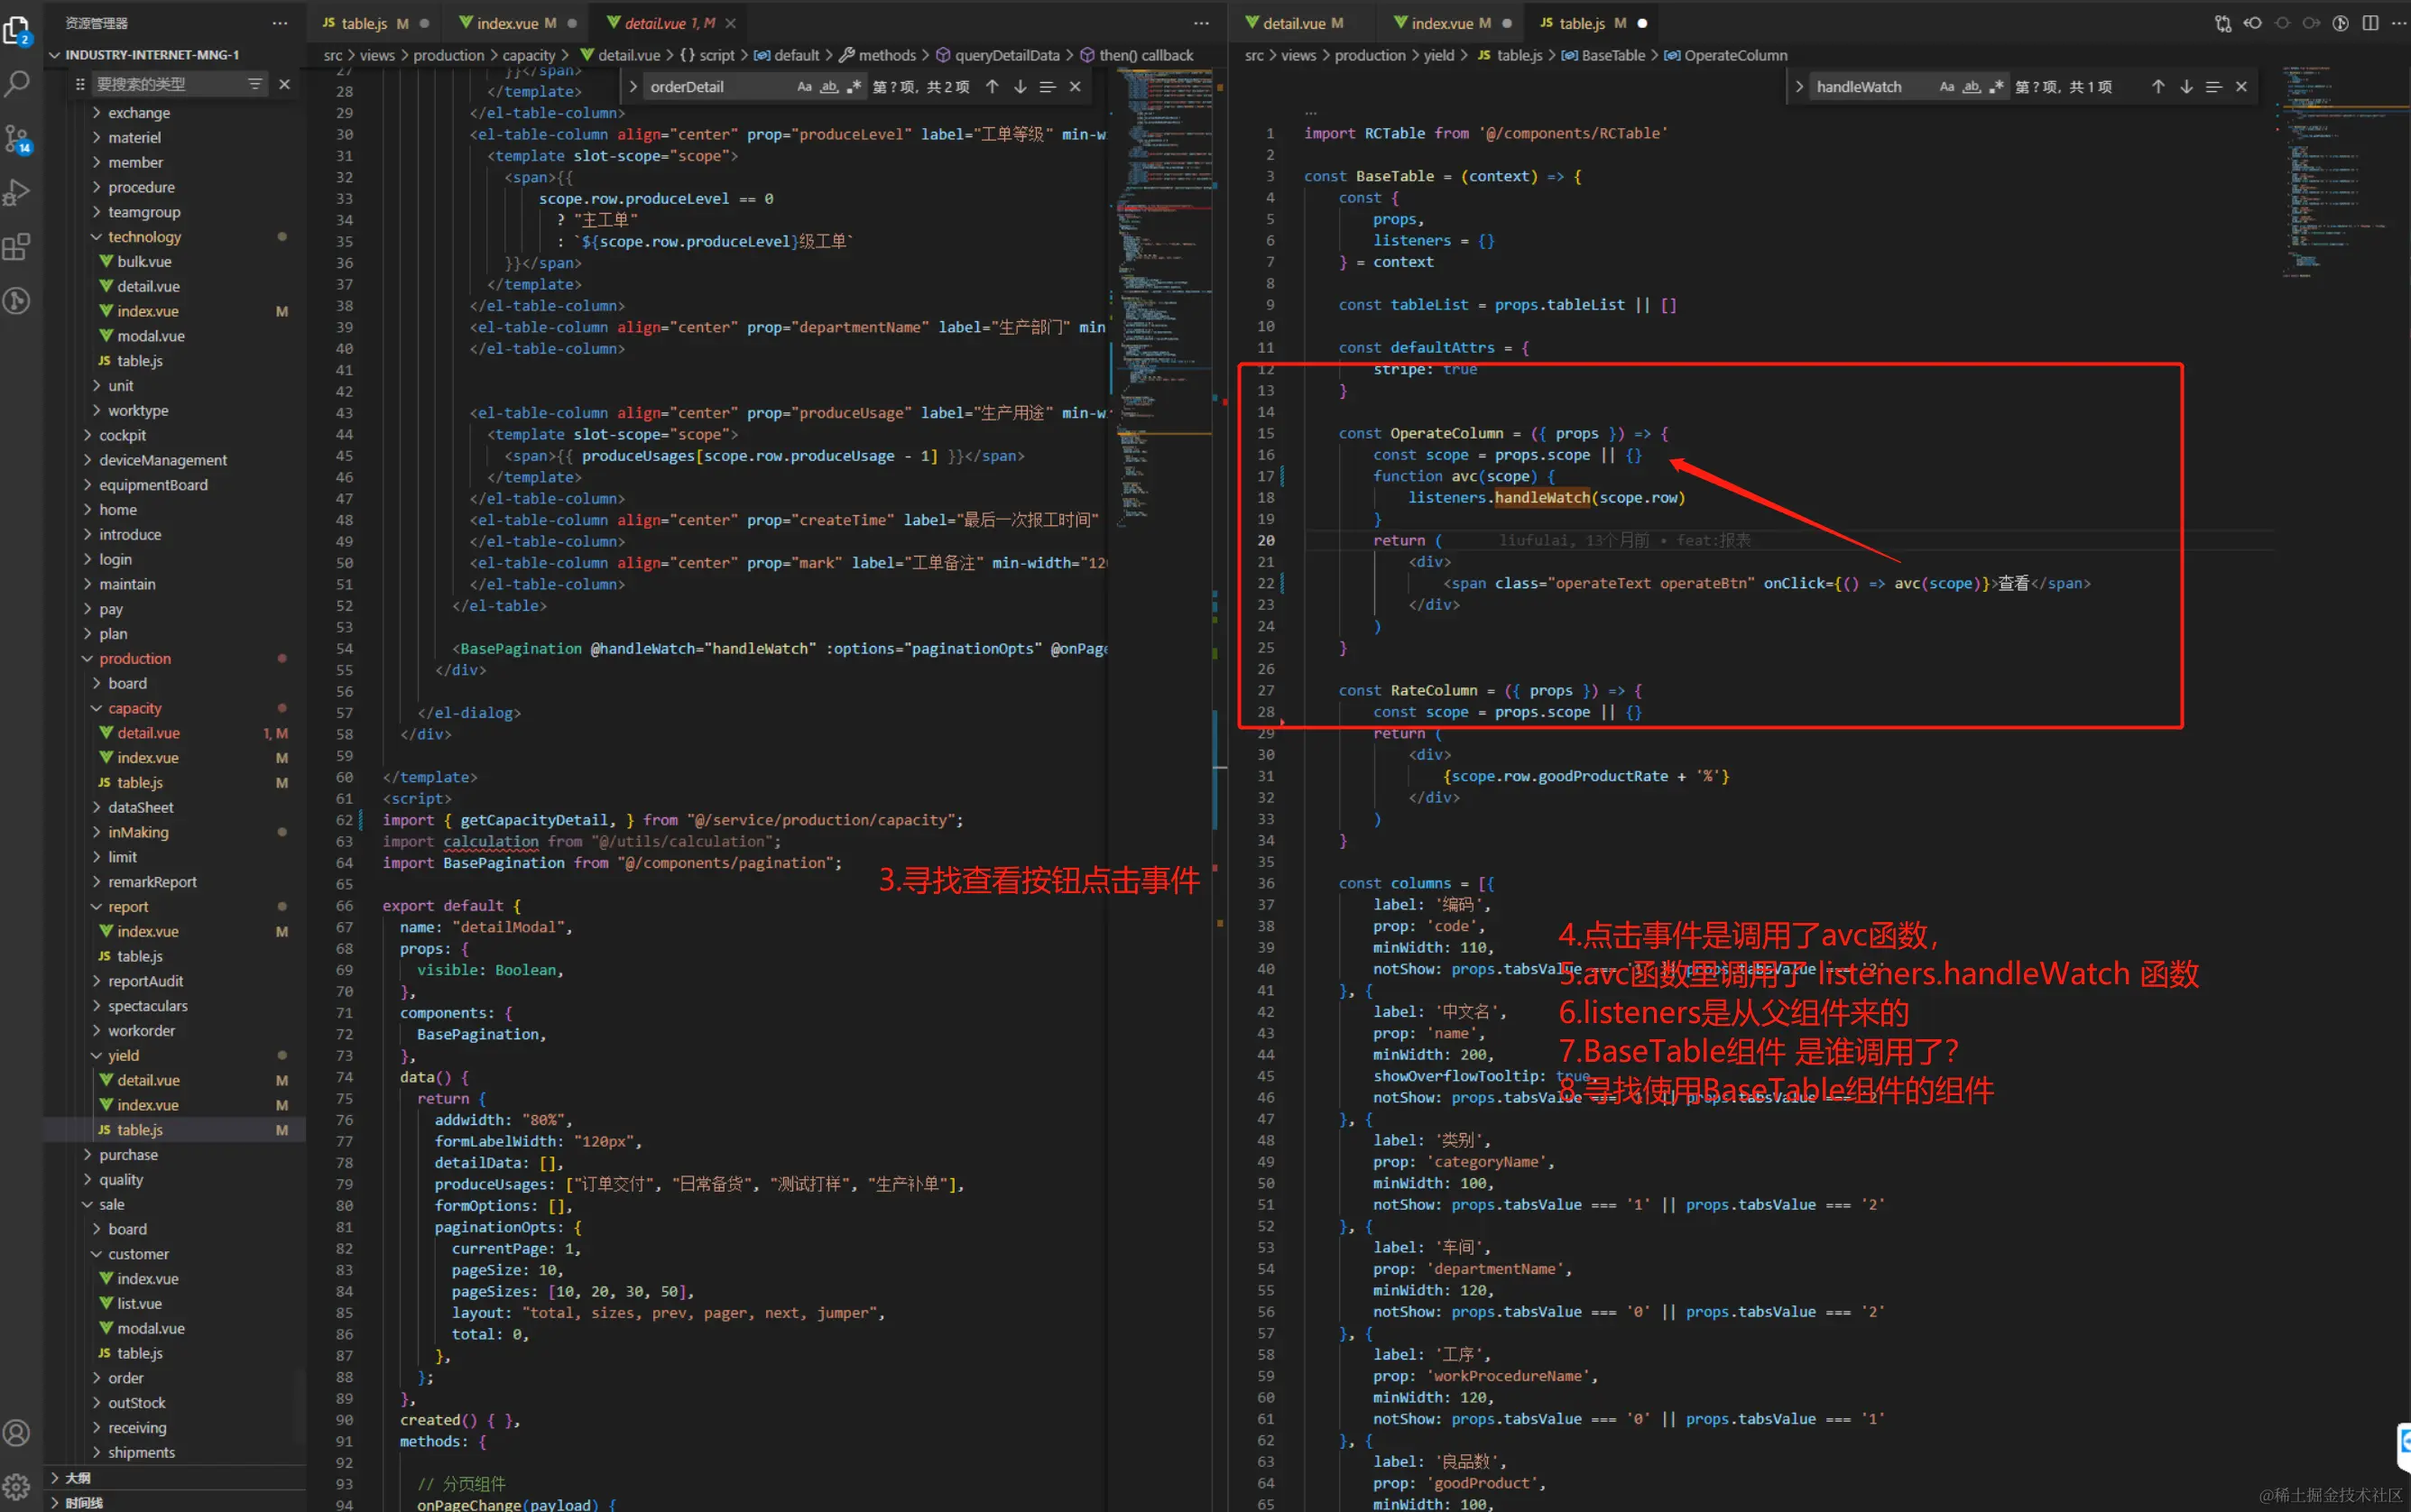Collapse the technology folder in the file tree
Screen dimensions: 2411x1512
[x=144, y=237]
